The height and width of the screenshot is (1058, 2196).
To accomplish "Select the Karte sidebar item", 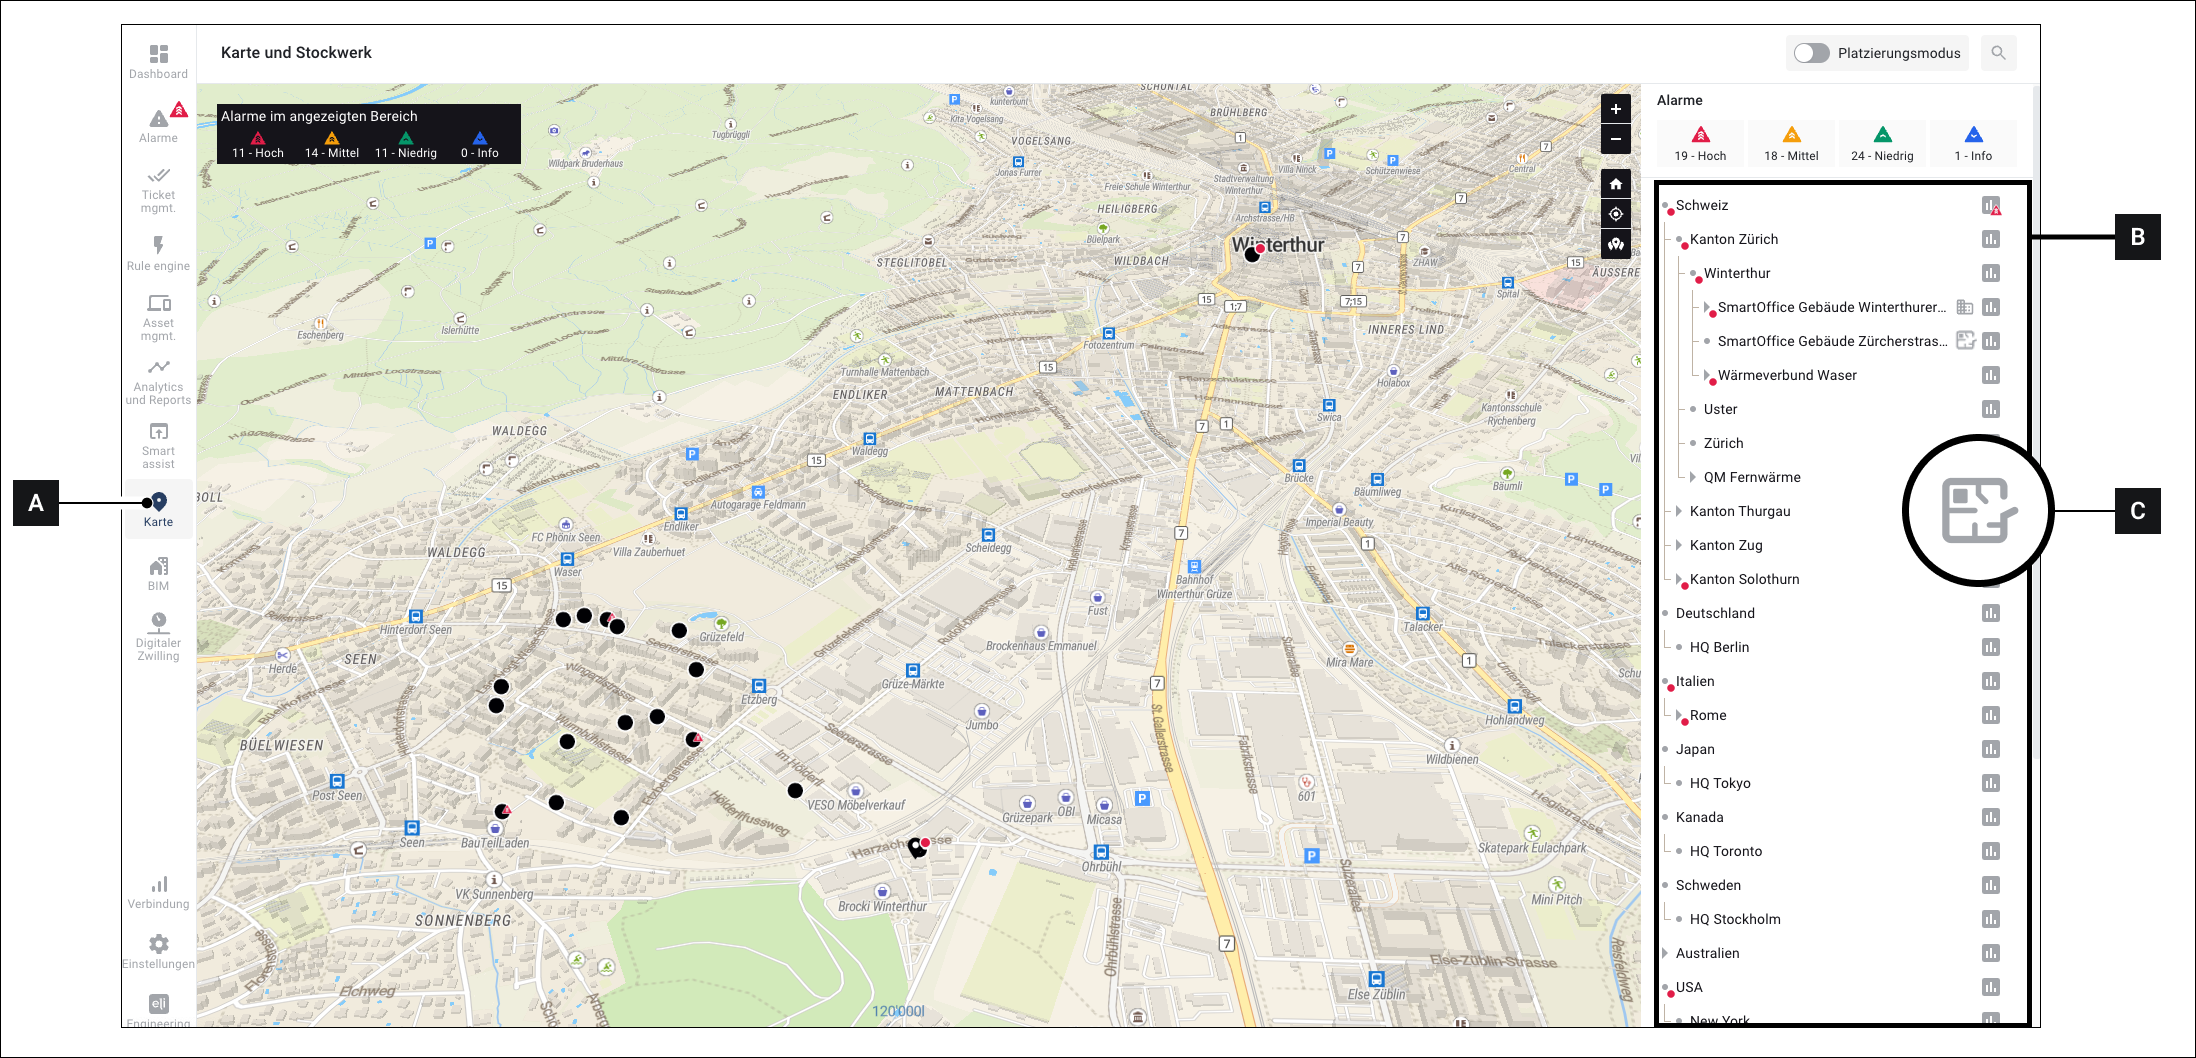I will coord(158,510).
